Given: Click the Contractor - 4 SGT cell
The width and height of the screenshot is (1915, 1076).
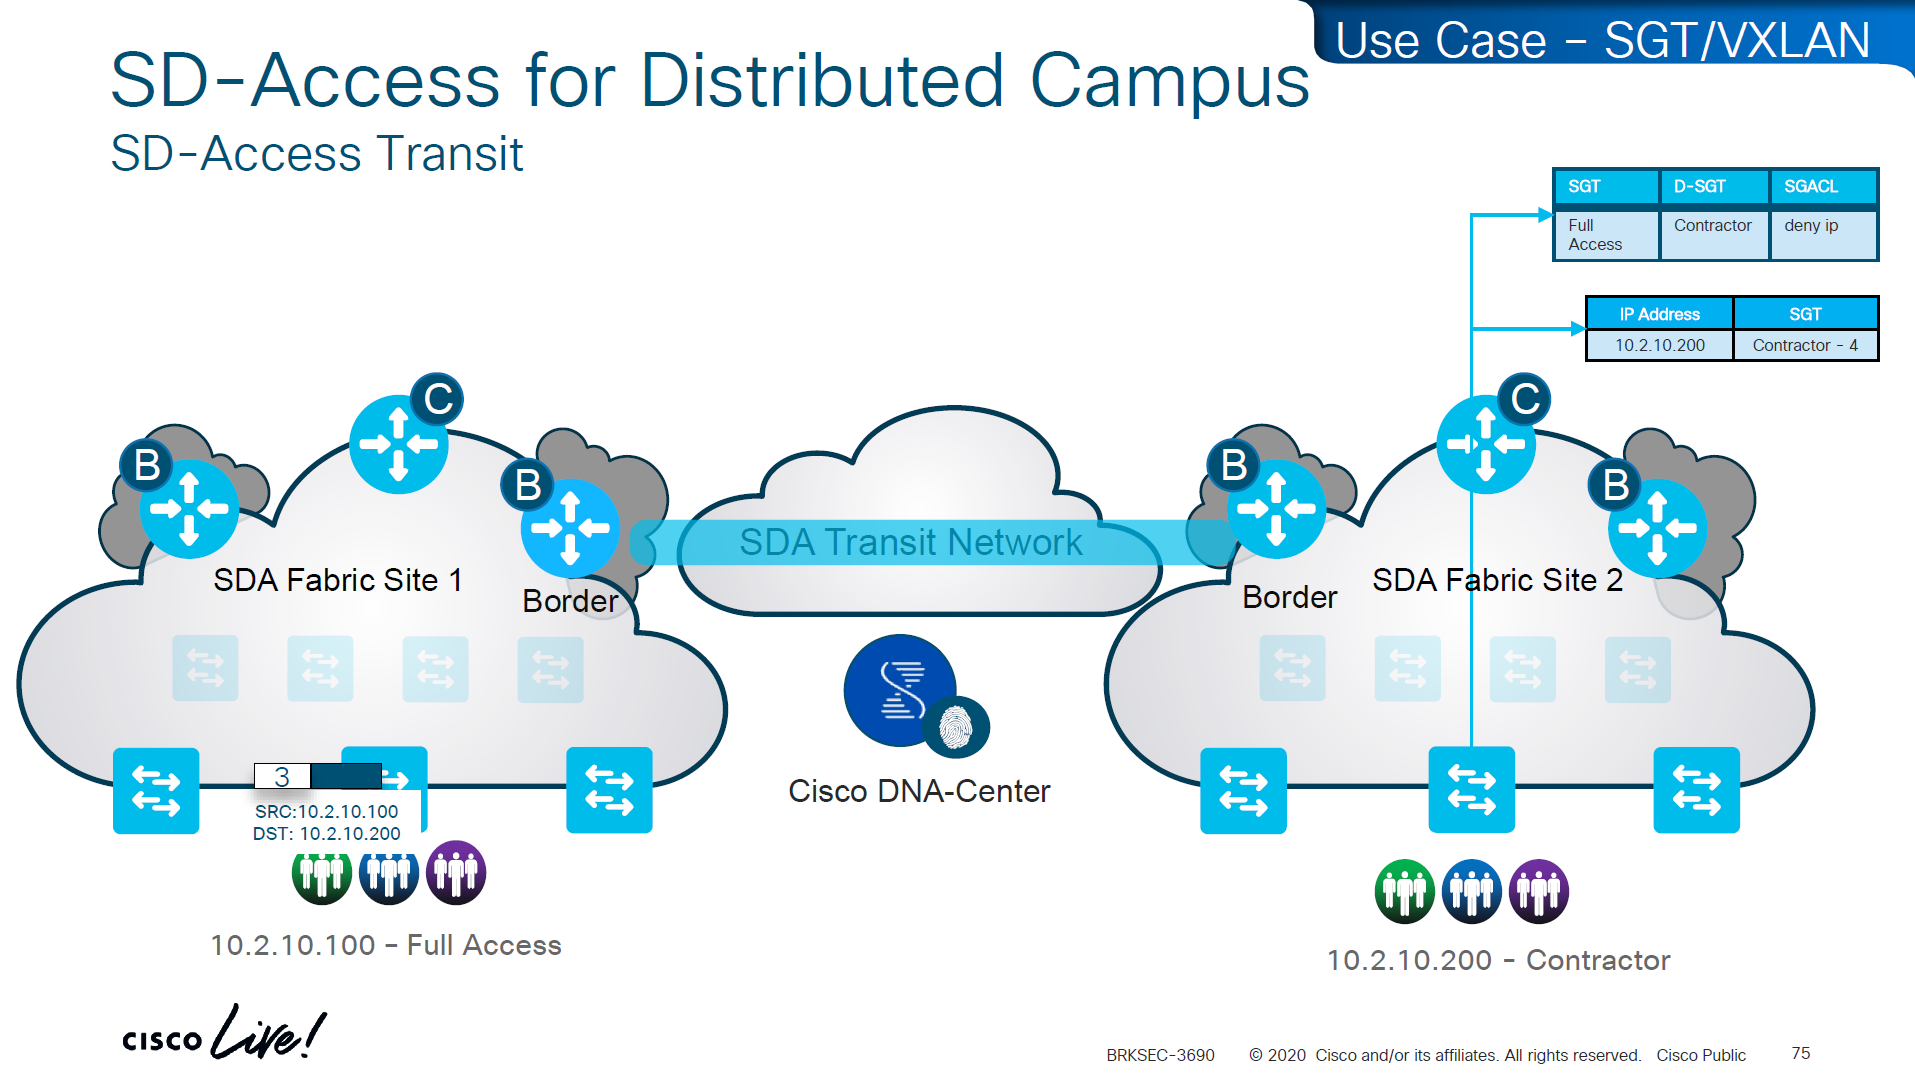Looking at the screenshot, I should 1805,345.
